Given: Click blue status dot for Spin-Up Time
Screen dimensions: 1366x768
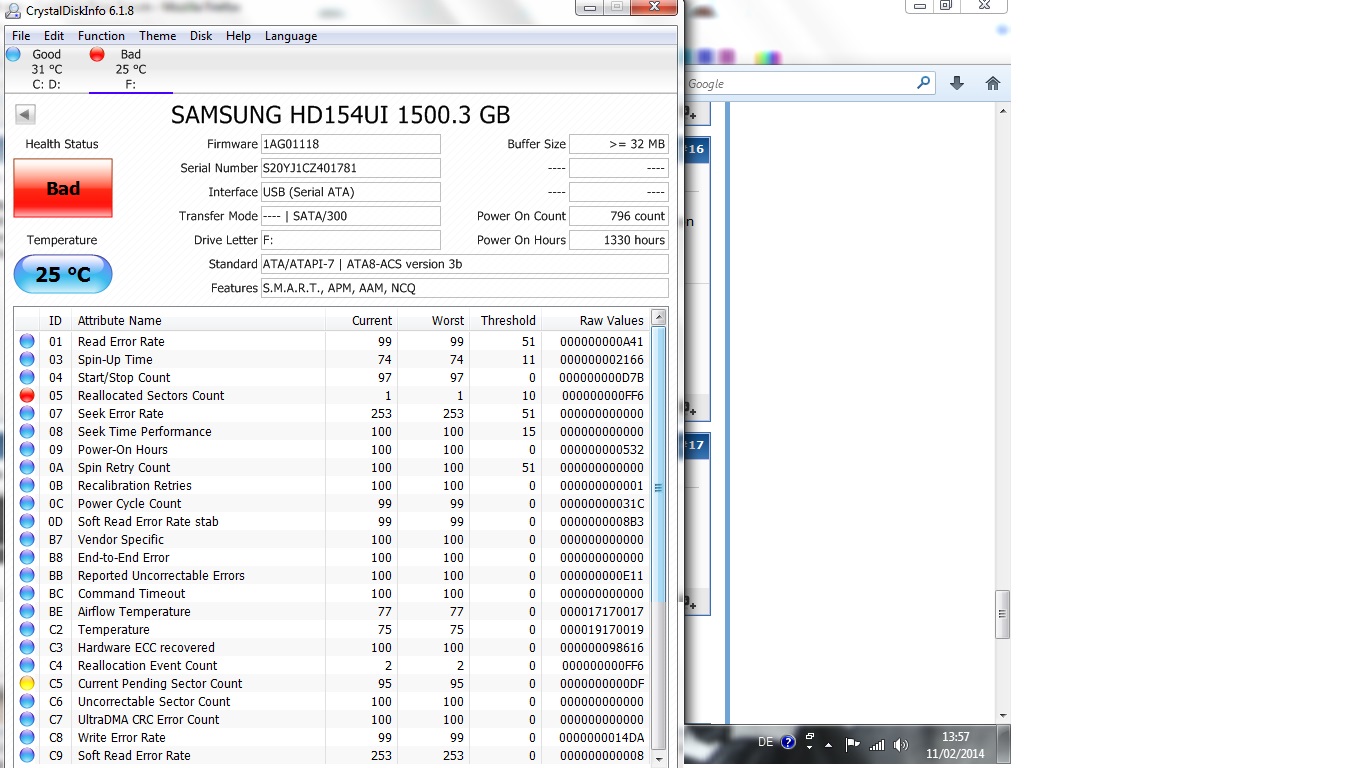Looking at the screenshot, I should [x=27, y=360].
